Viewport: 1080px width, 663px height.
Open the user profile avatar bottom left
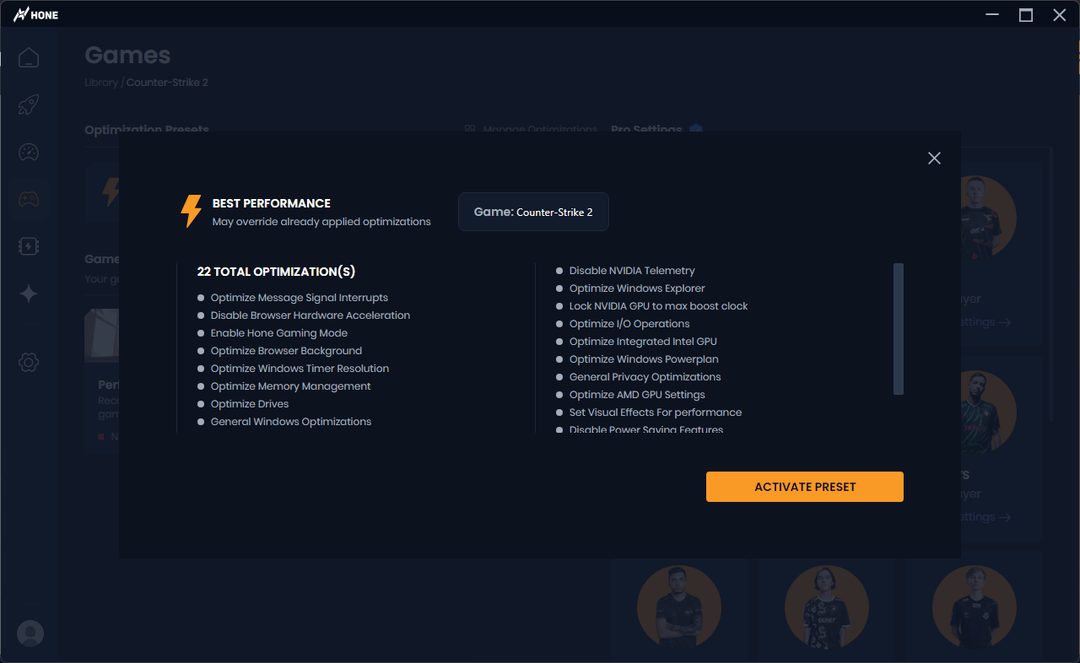tap(30, 633)
